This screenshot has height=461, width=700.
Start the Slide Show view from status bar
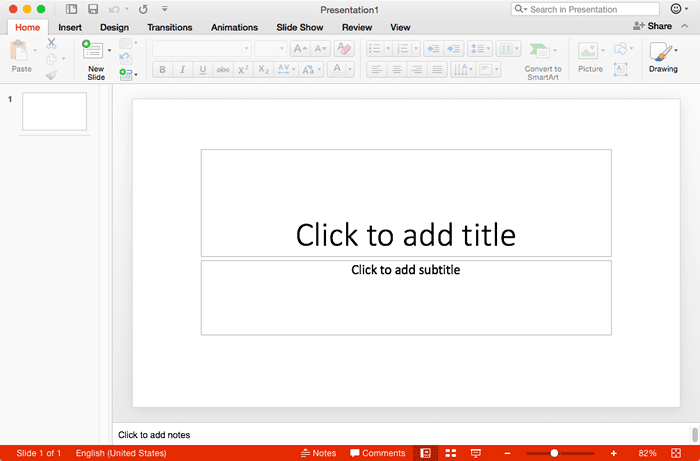pyautogui.click(x=476, y=453)
